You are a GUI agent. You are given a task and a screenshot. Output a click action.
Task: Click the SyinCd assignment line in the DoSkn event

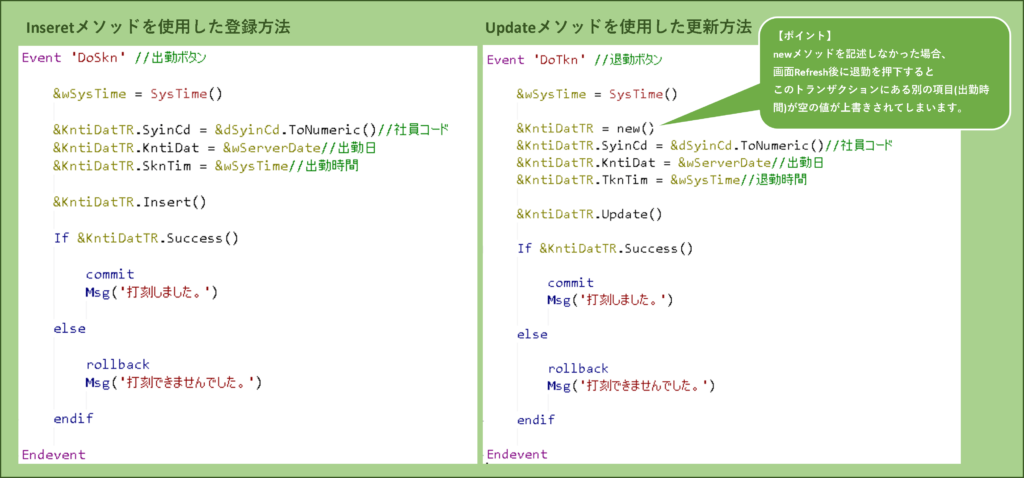tap(251, 129)
